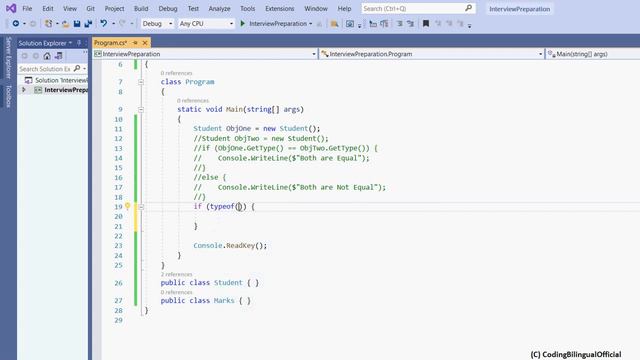640x360 pixels.
Task: Open the Edit menu
Action: tap(48, 8)
